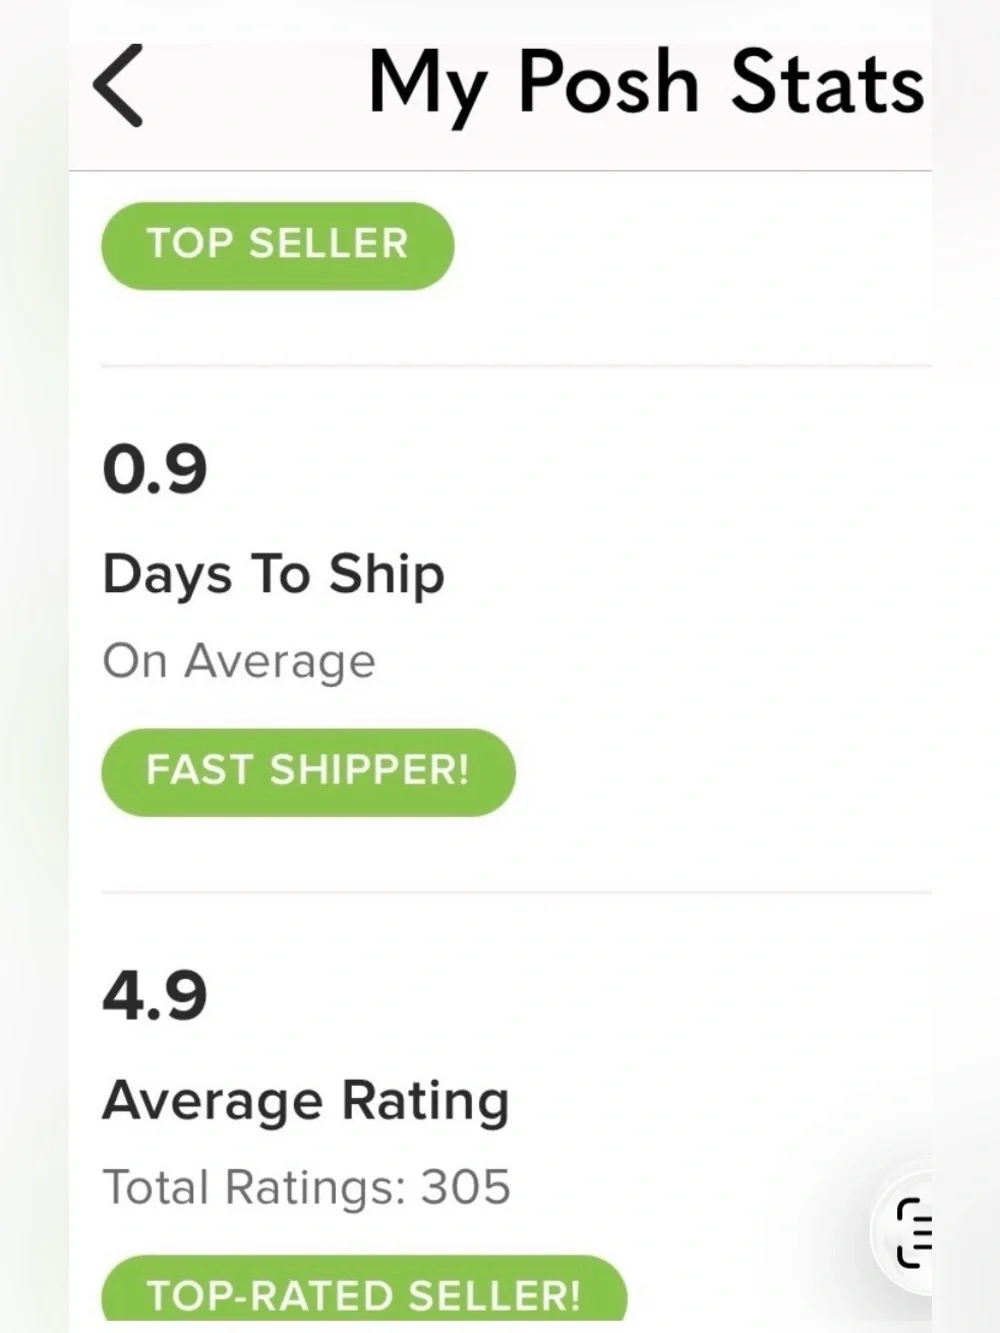Select the My Posh Stats title
This screenshot has height=1333, width=1000.
[x=646, y=86]
